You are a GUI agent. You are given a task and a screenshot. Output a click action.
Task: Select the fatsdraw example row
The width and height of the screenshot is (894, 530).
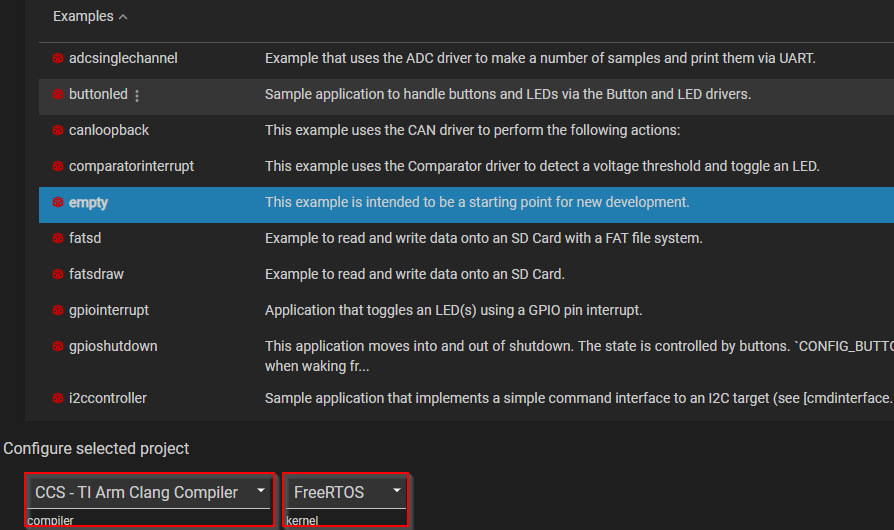click(x=96, y=274)
